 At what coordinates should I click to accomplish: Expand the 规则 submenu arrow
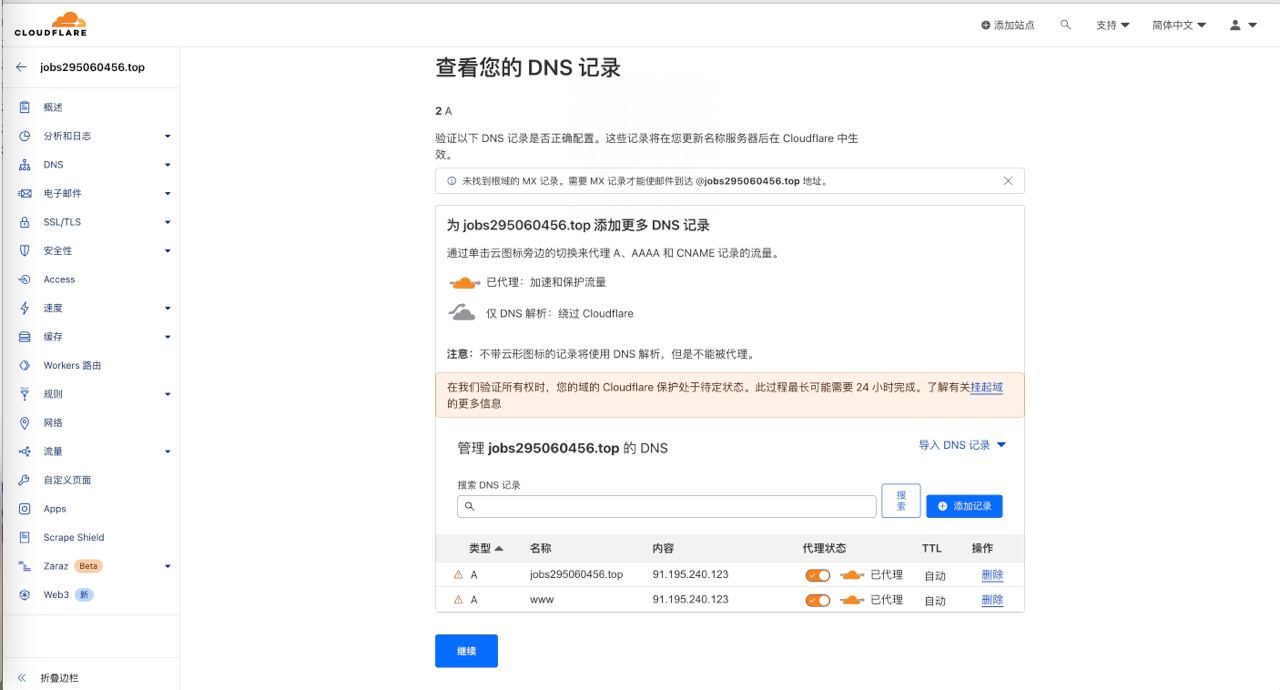pyautogui.click(x=168, y=394)
